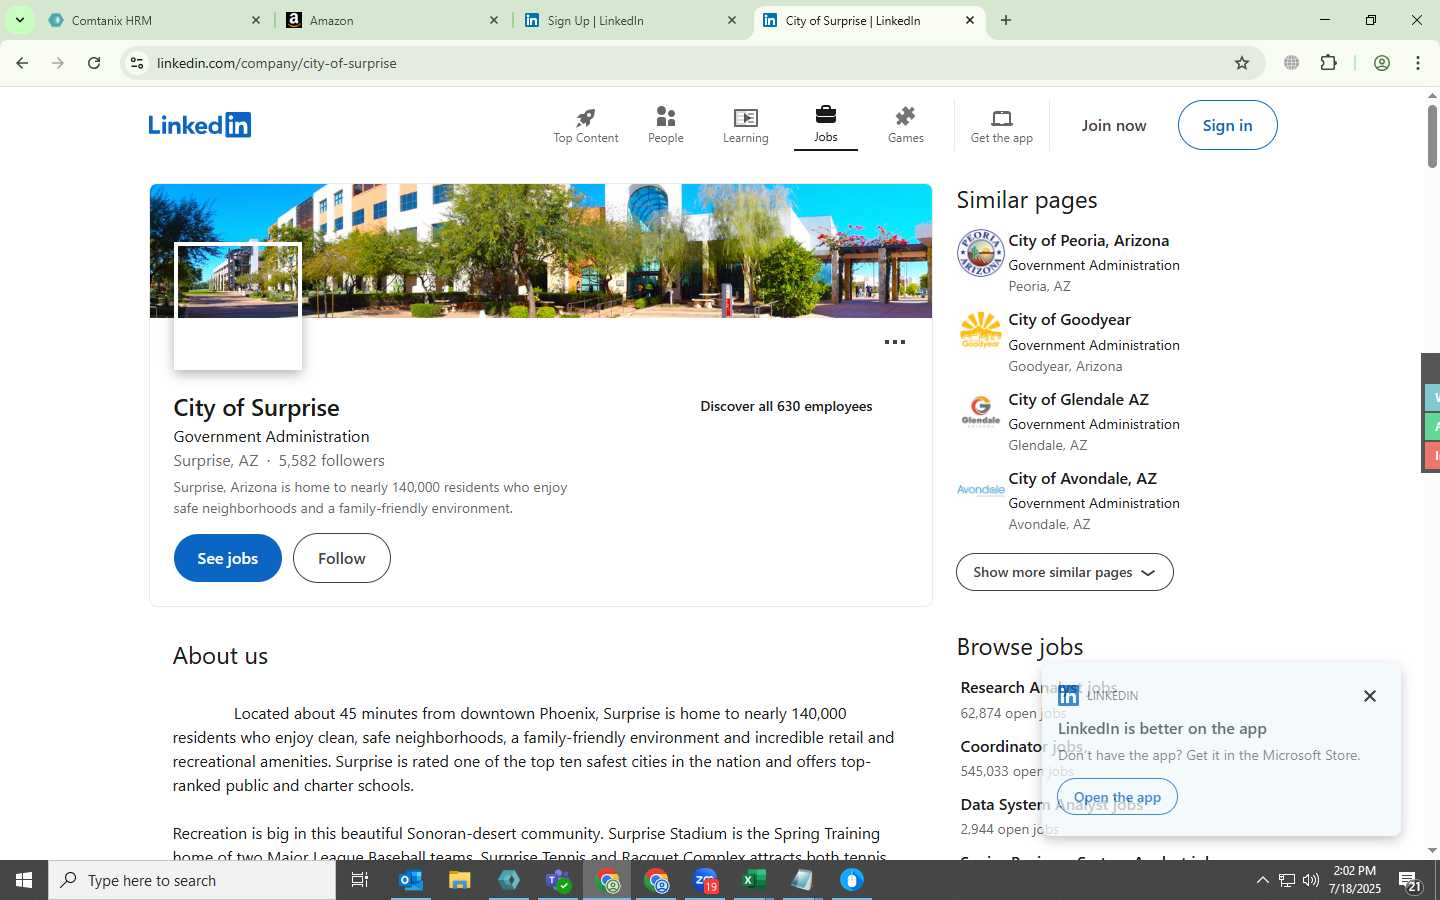
Task: Click the City of Peoria logo
Action: coord(980,253)
